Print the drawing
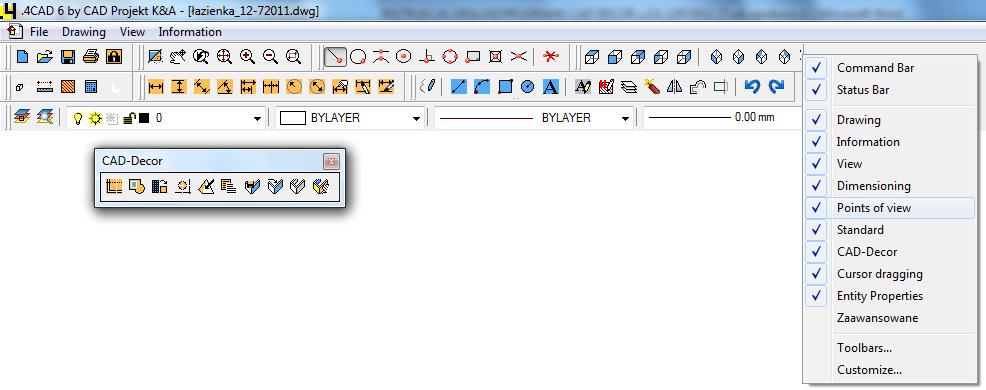 (x=91, y=57)
